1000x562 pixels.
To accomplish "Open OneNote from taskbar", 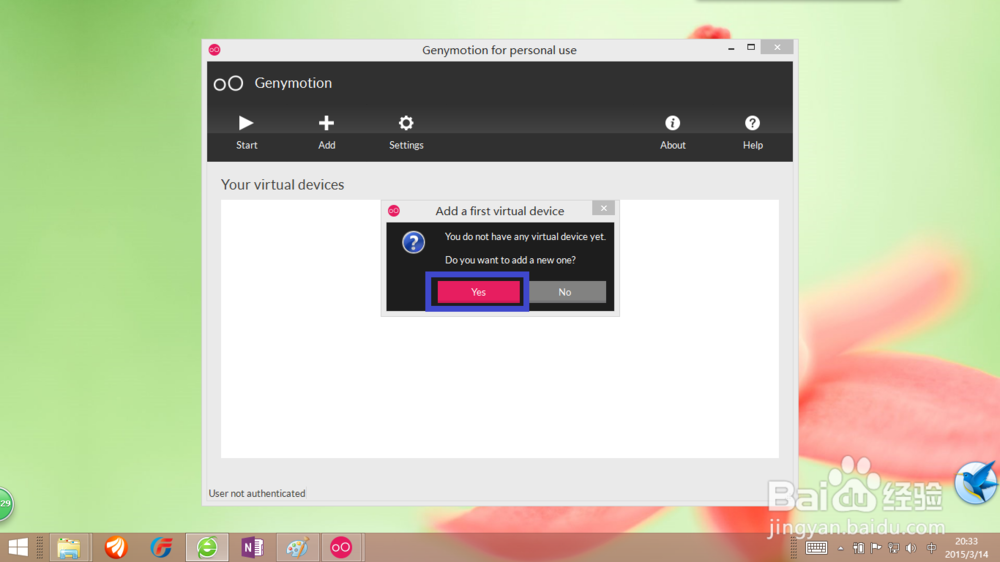I will (x=252, y=547).
